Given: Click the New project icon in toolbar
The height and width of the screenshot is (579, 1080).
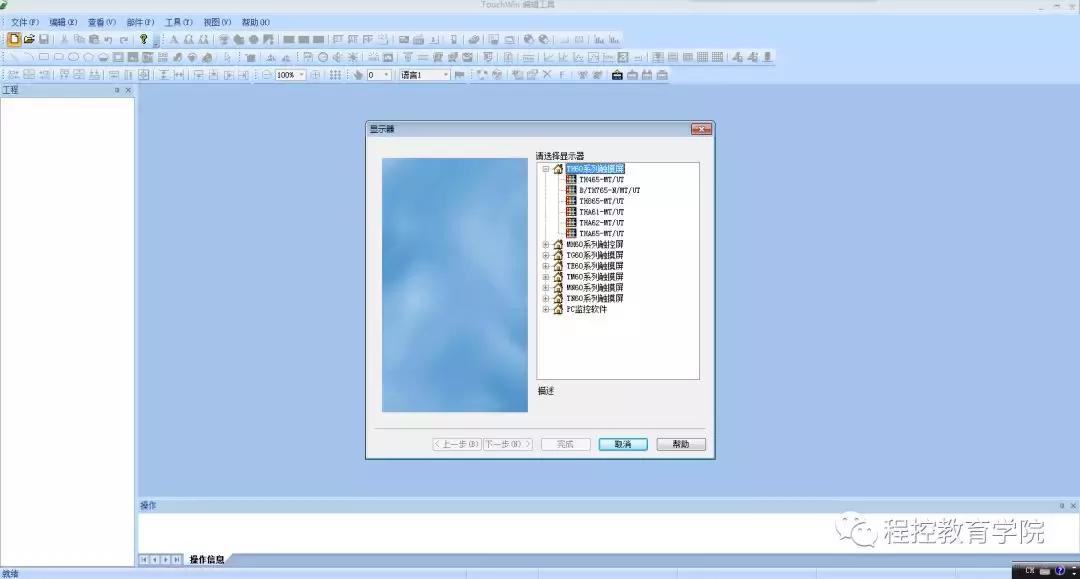Looking at the screenshot, I should [x=14, y=40].
